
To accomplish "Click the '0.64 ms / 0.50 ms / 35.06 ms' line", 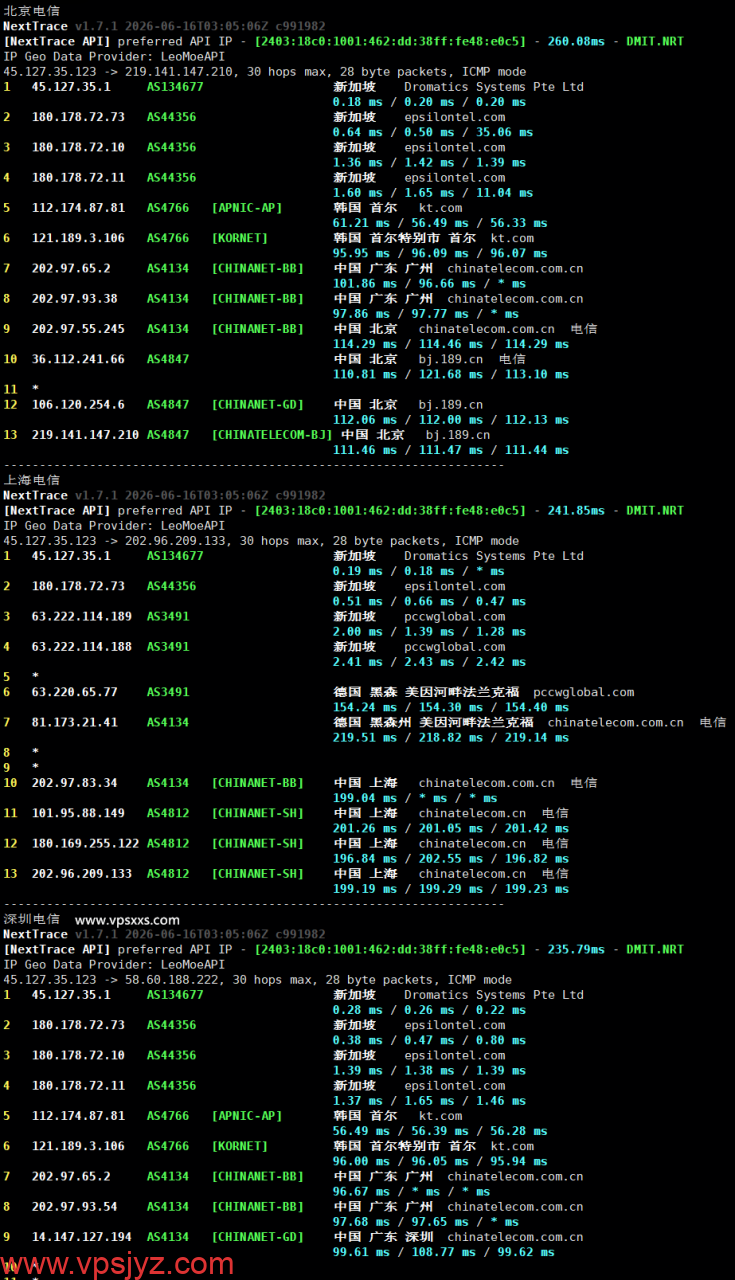I will click(433, 132).
